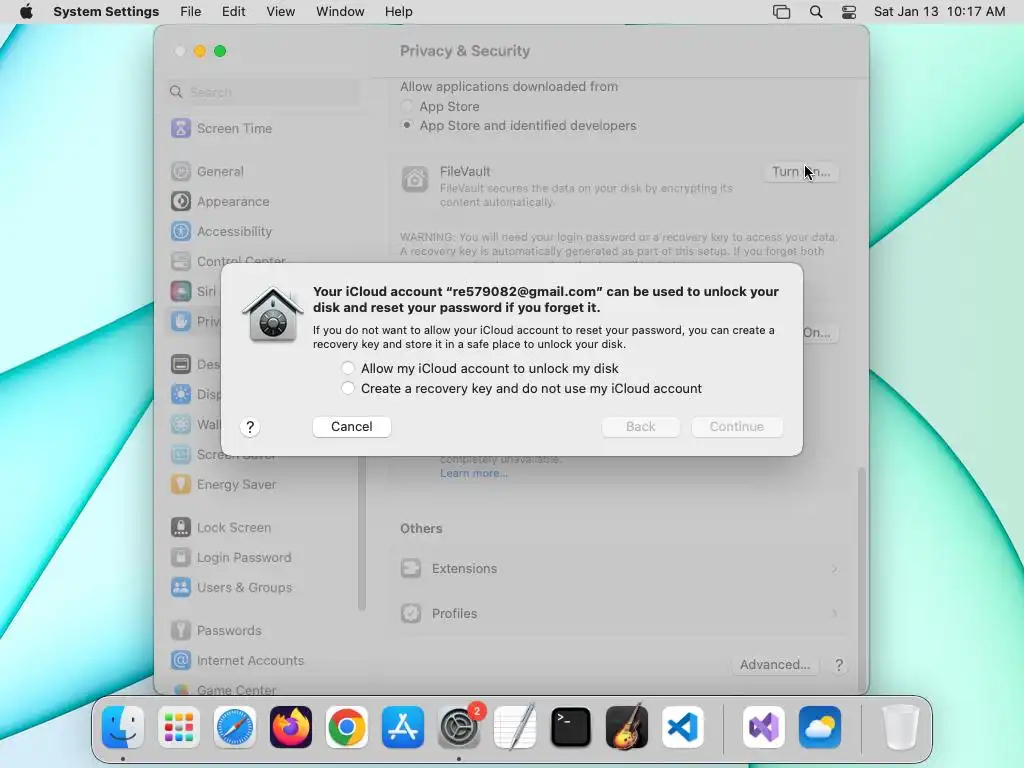
Task: Open General settings in the sidebar
Action: tap(220, 172)
